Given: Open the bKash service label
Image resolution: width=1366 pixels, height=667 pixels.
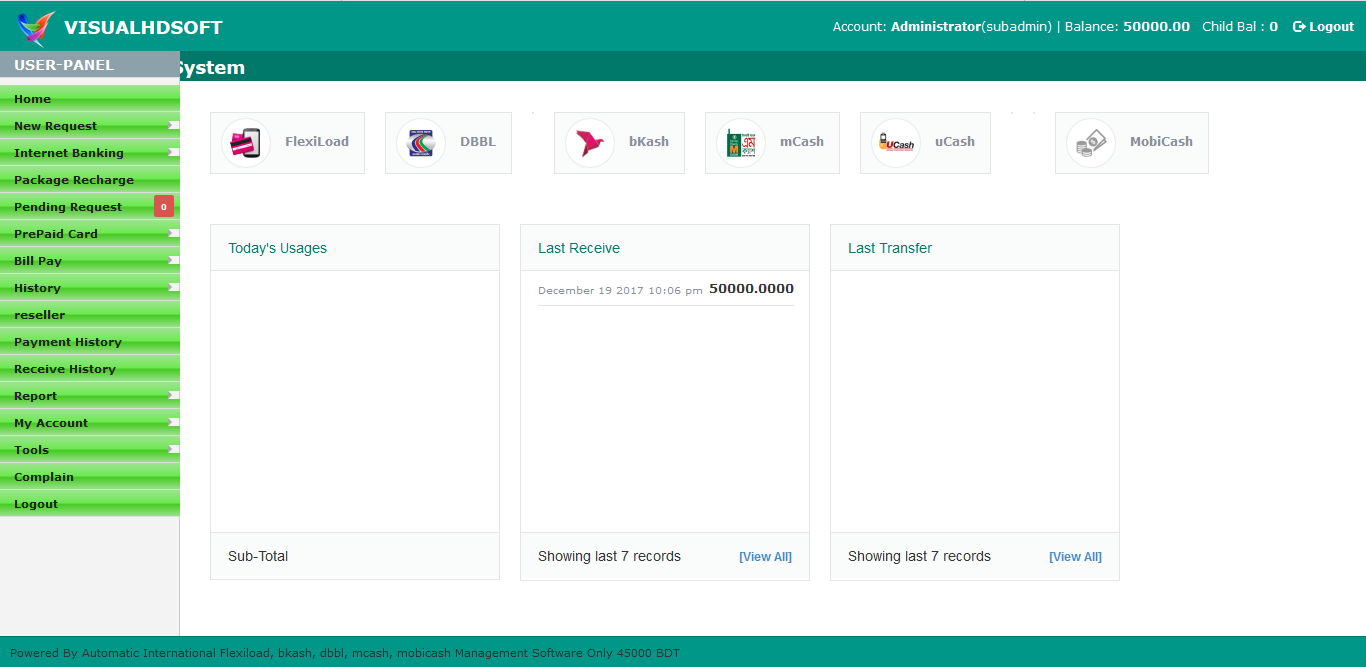Looking at the screenshot, I should coord(649,142).
